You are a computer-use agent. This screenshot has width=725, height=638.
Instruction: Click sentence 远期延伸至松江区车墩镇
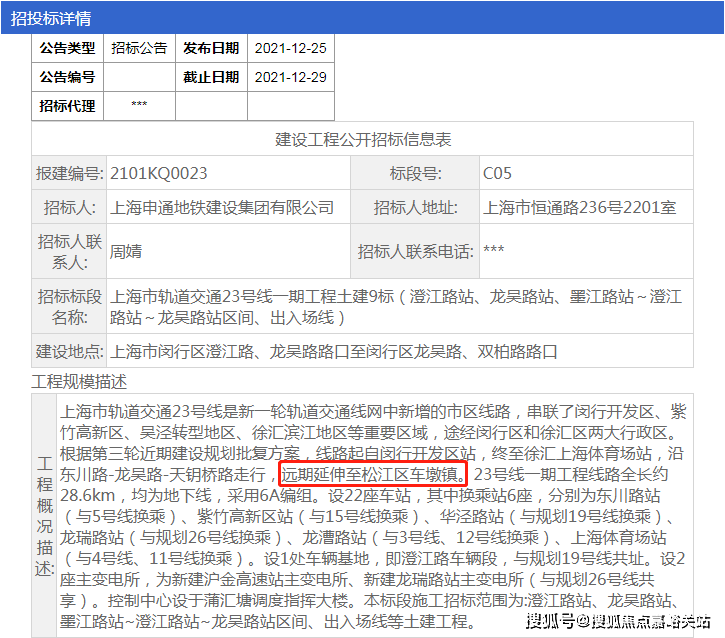[x=374, y=474]
